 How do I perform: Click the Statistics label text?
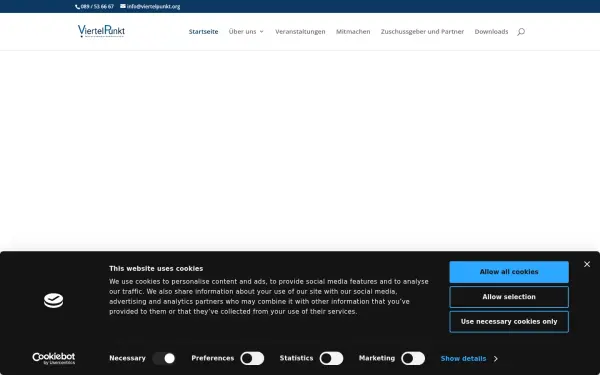tap(296, 359)
